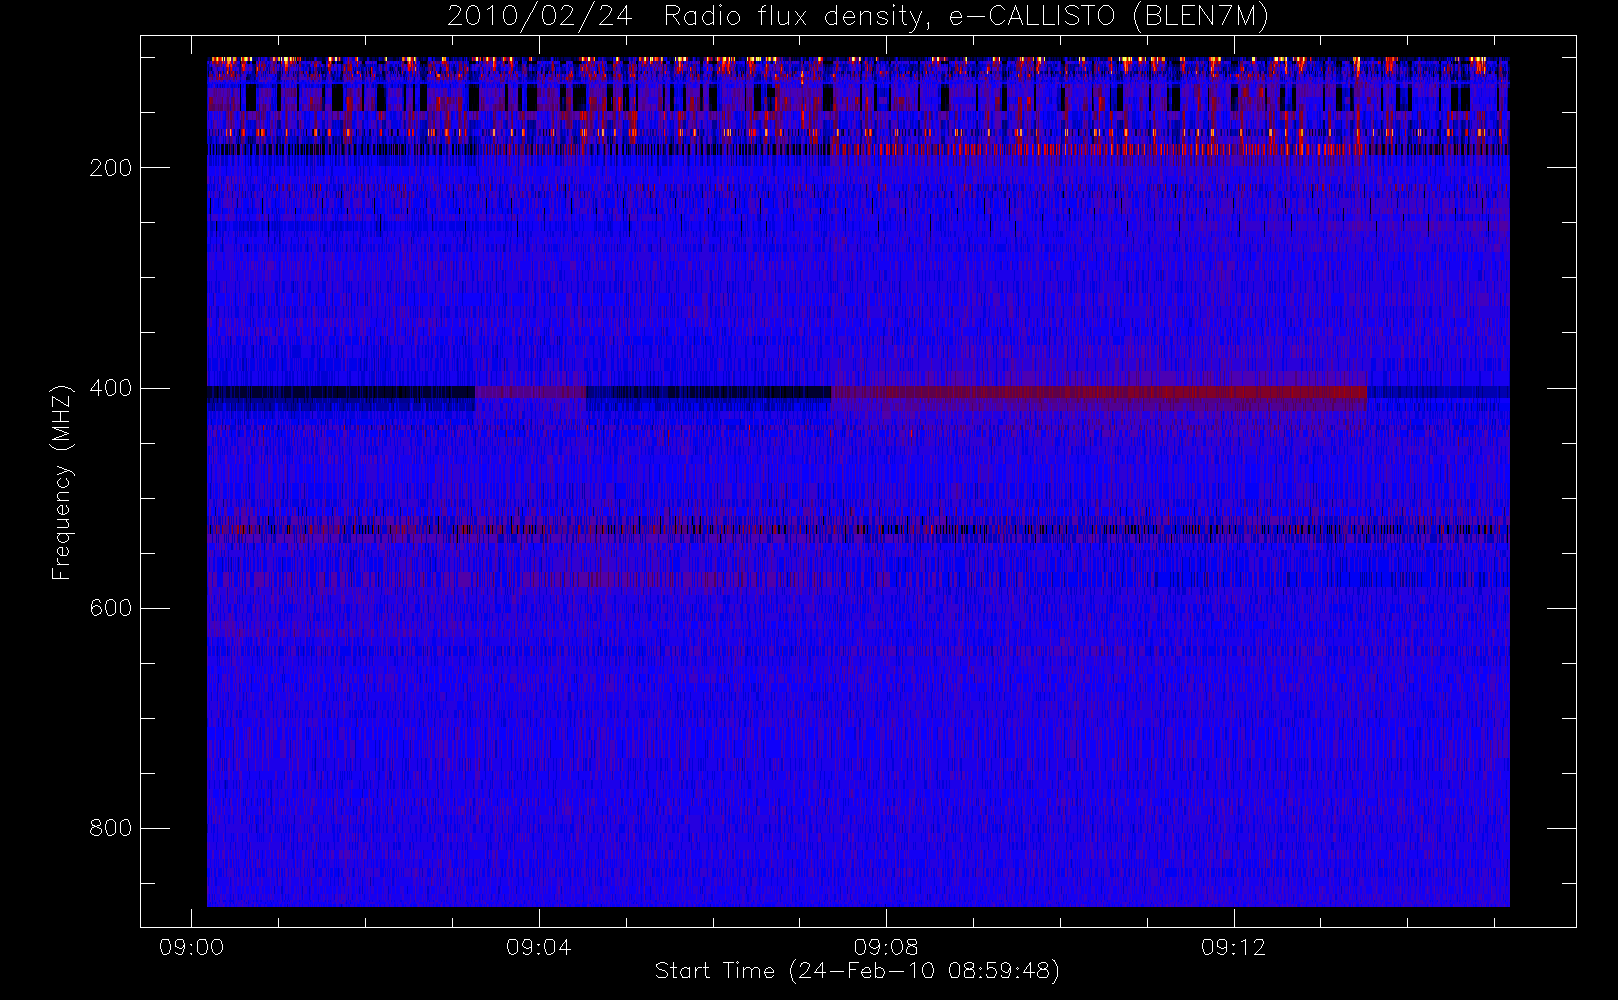Viewport: 1618px width, 1000px height.
Task: Click the plot title 'Radio flux density, e-CALLISTO (BLEN7M)'
Action: (x=967, y=17)
